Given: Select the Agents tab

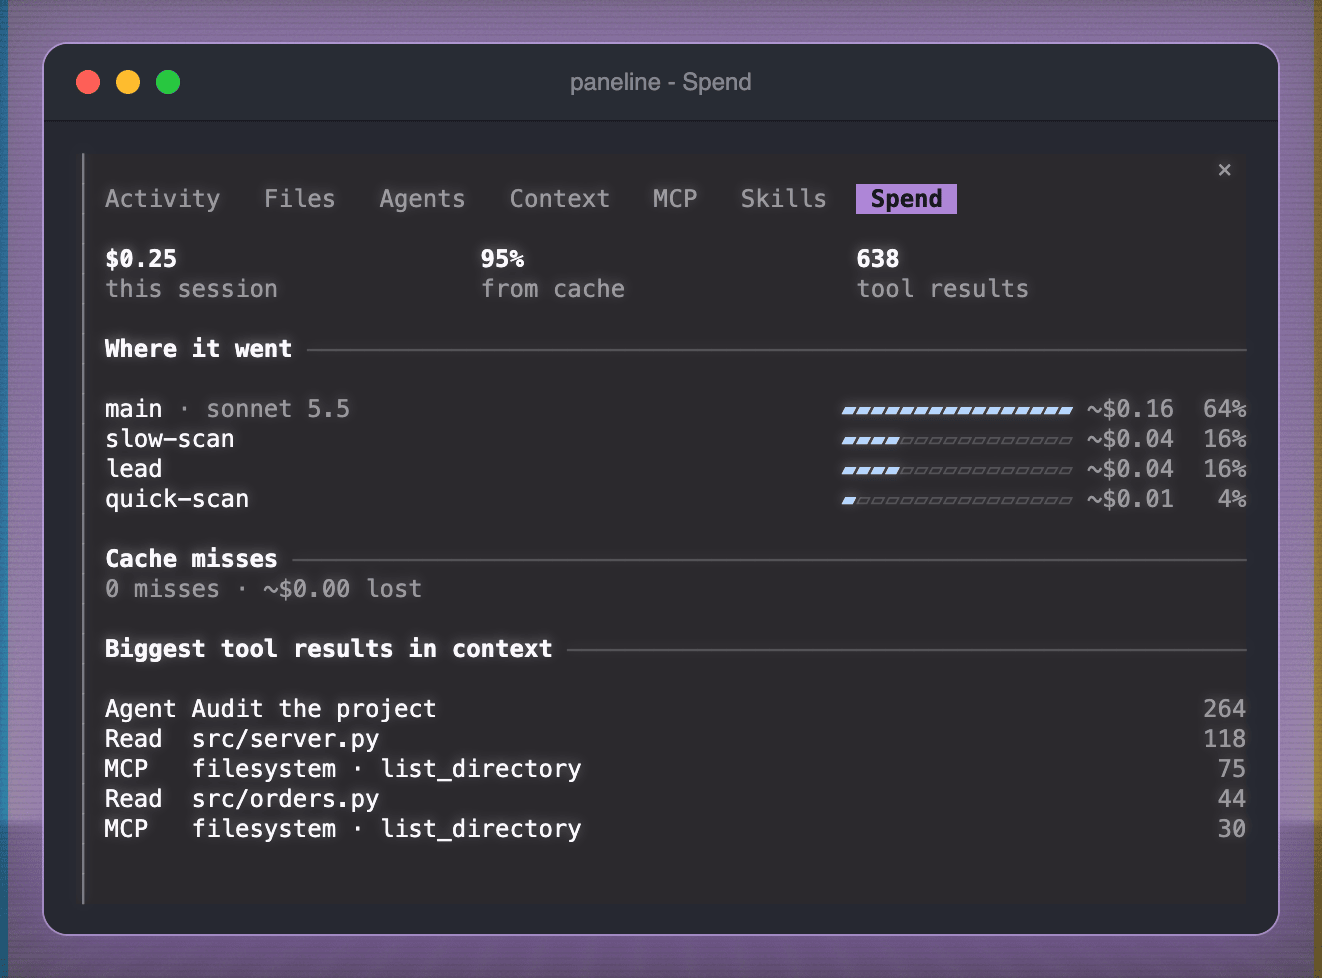Looking at the screenshot, I should [422, 199].
